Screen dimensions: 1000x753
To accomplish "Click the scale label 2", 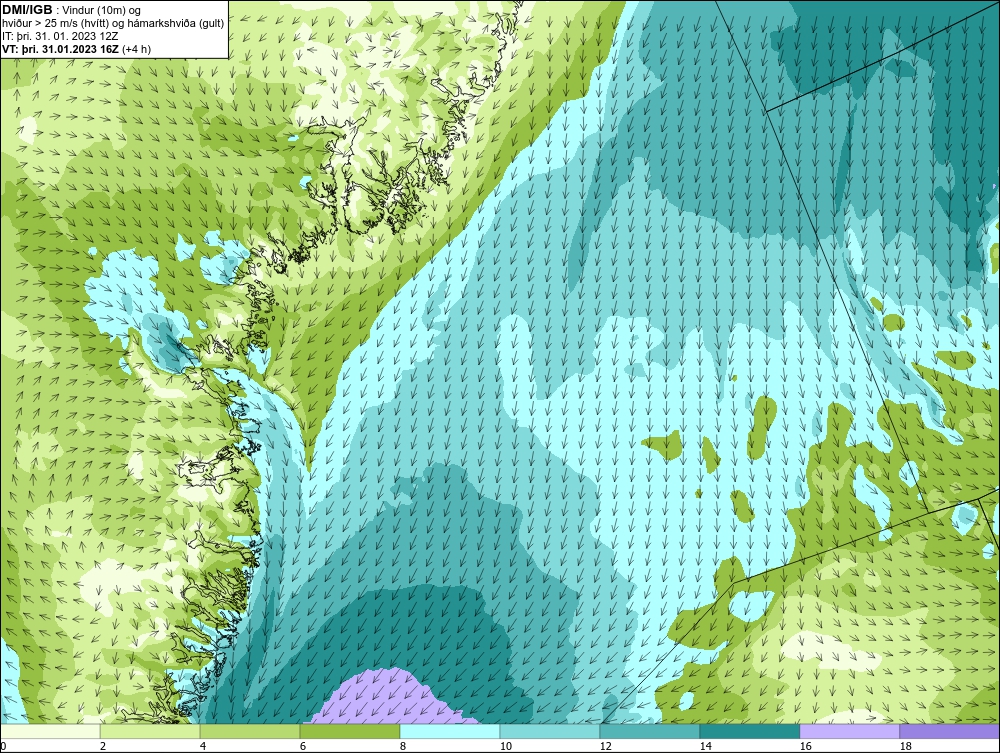I will coord(103,746).
